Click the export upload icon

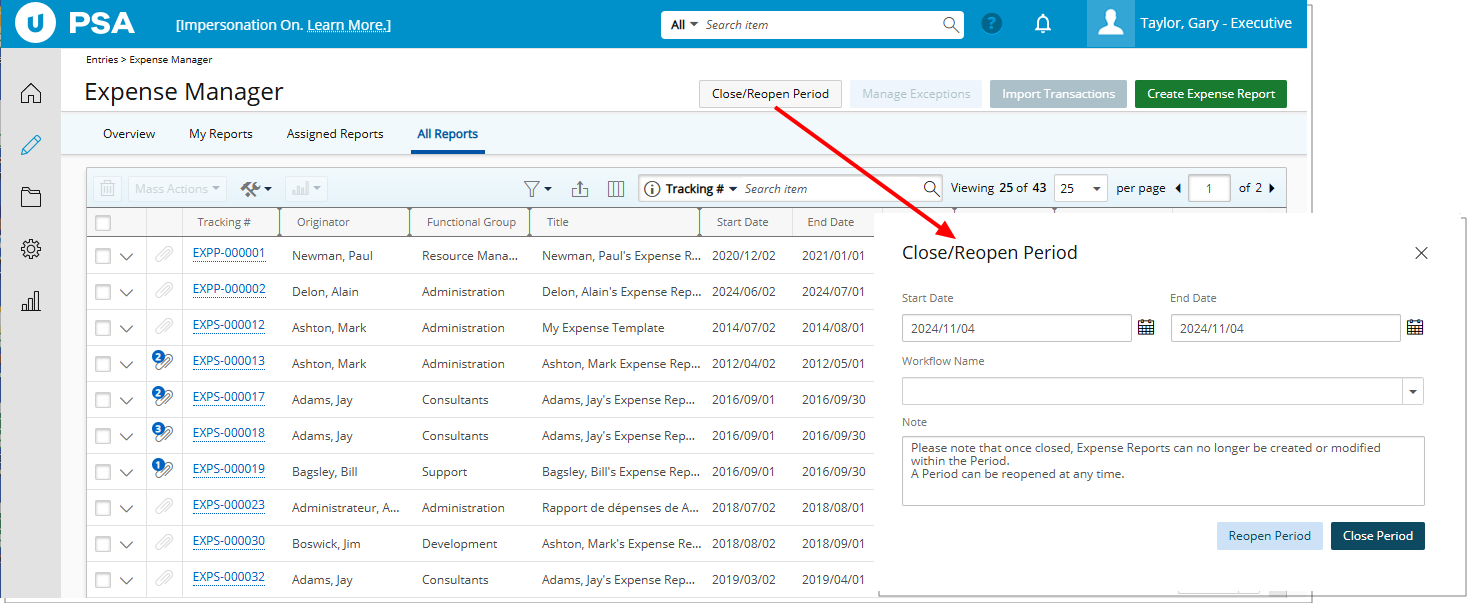click(x=580, y=188)
